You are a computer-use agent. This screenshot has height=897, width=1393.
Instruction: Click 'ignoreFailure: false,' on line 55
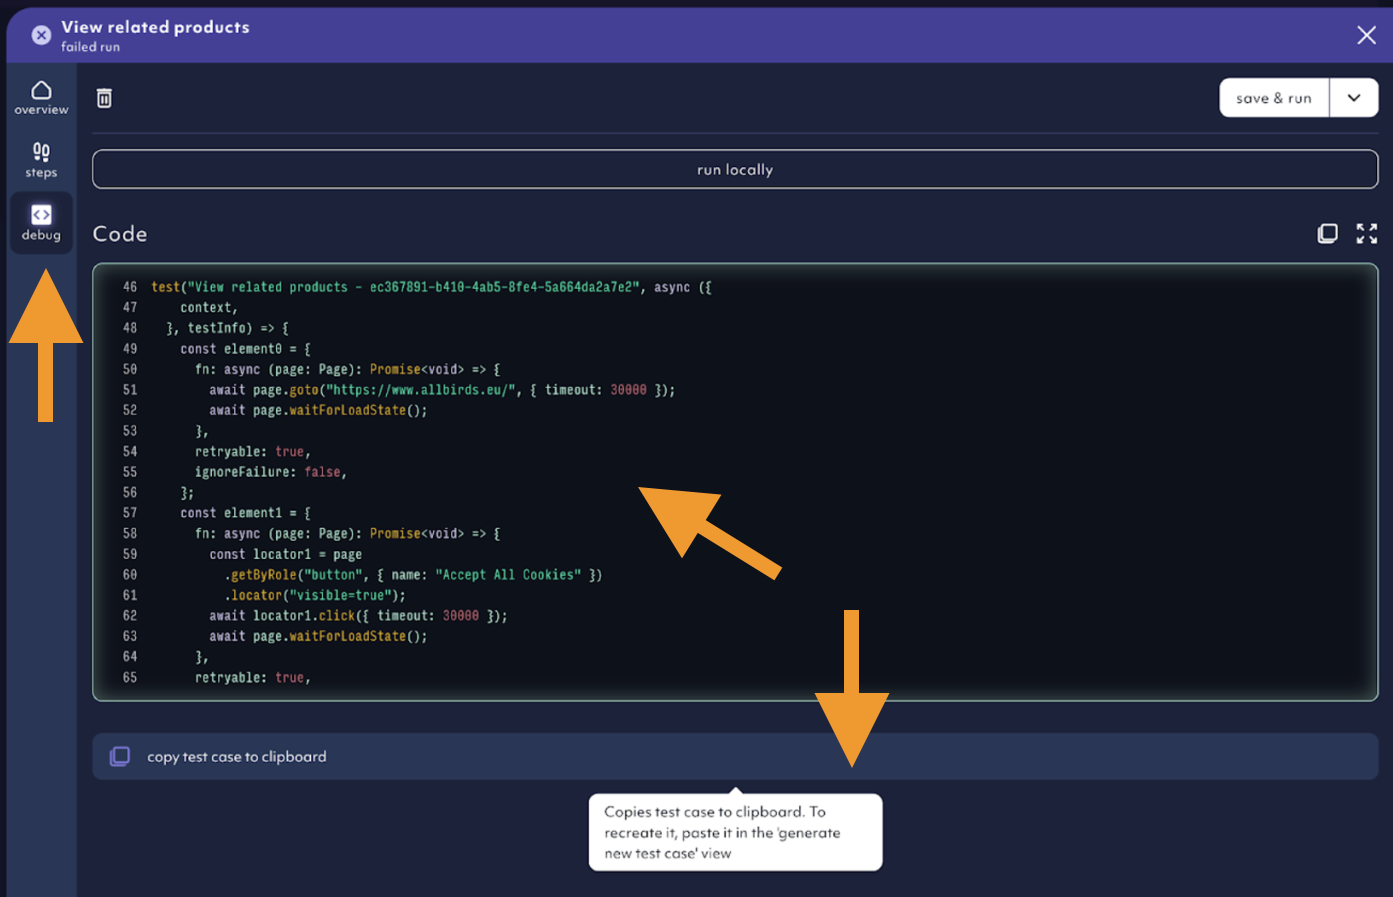[x=270, y=472]
